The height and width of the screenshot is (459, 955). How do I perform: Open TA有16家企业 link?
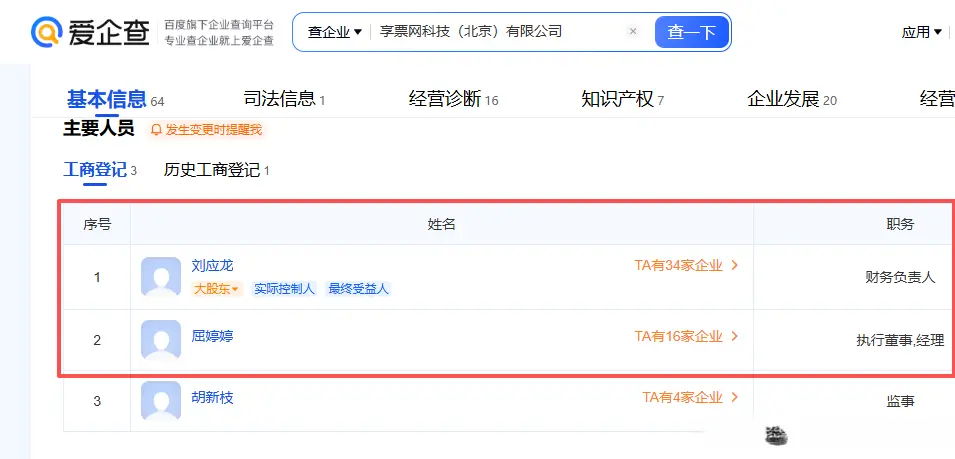[686, 336]
